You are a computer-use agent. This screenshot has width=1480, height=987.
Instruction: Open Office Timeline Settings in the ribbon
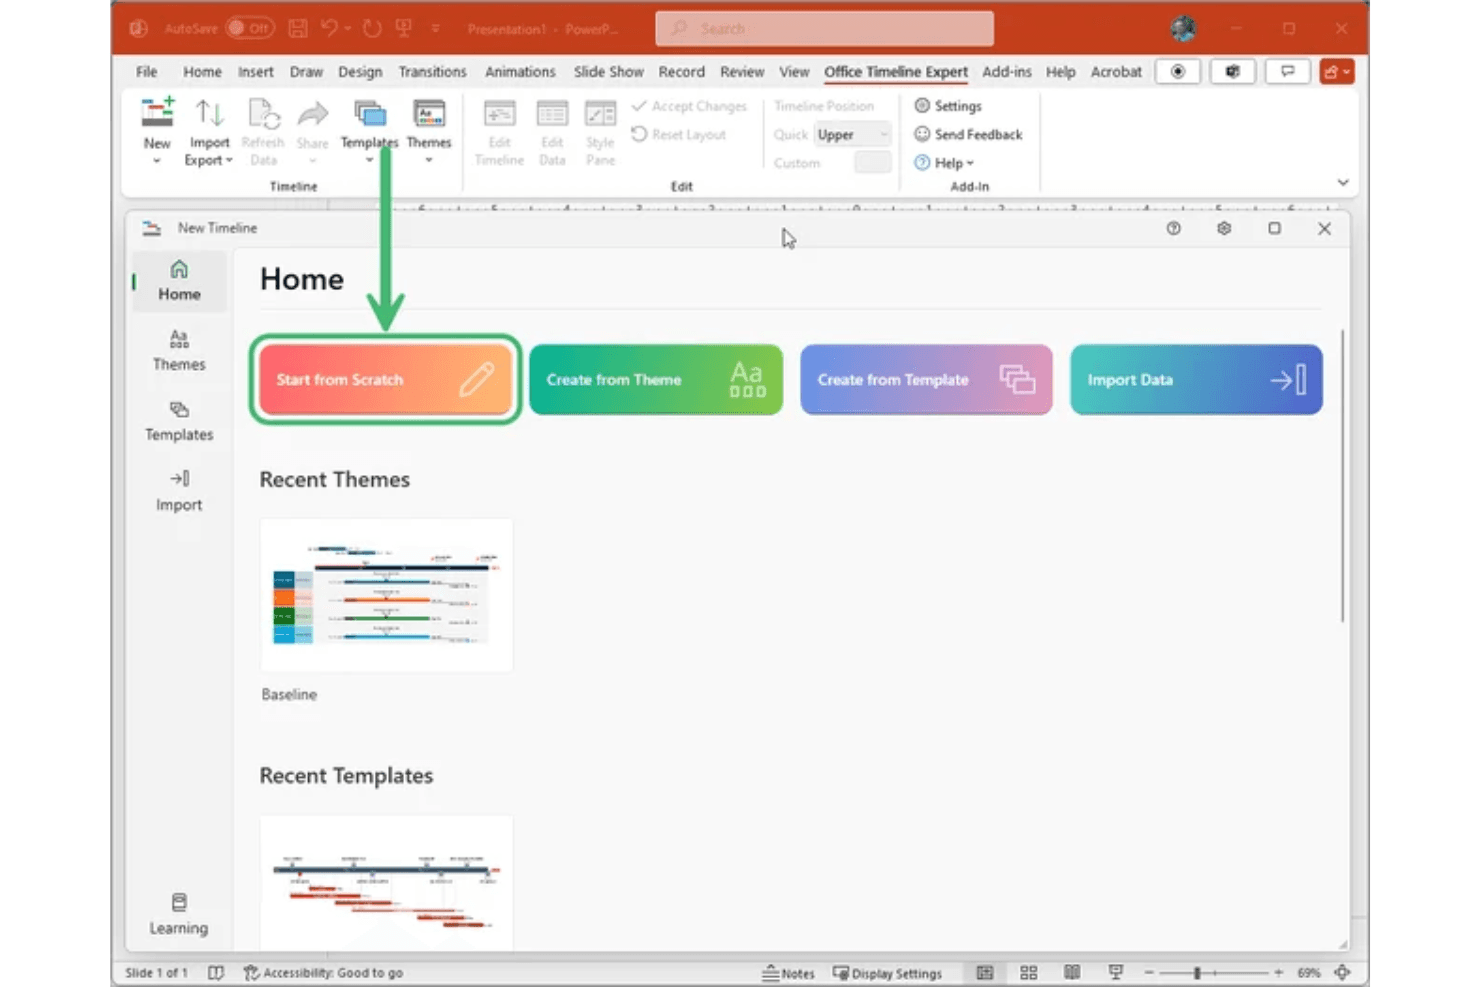point(948,106)
